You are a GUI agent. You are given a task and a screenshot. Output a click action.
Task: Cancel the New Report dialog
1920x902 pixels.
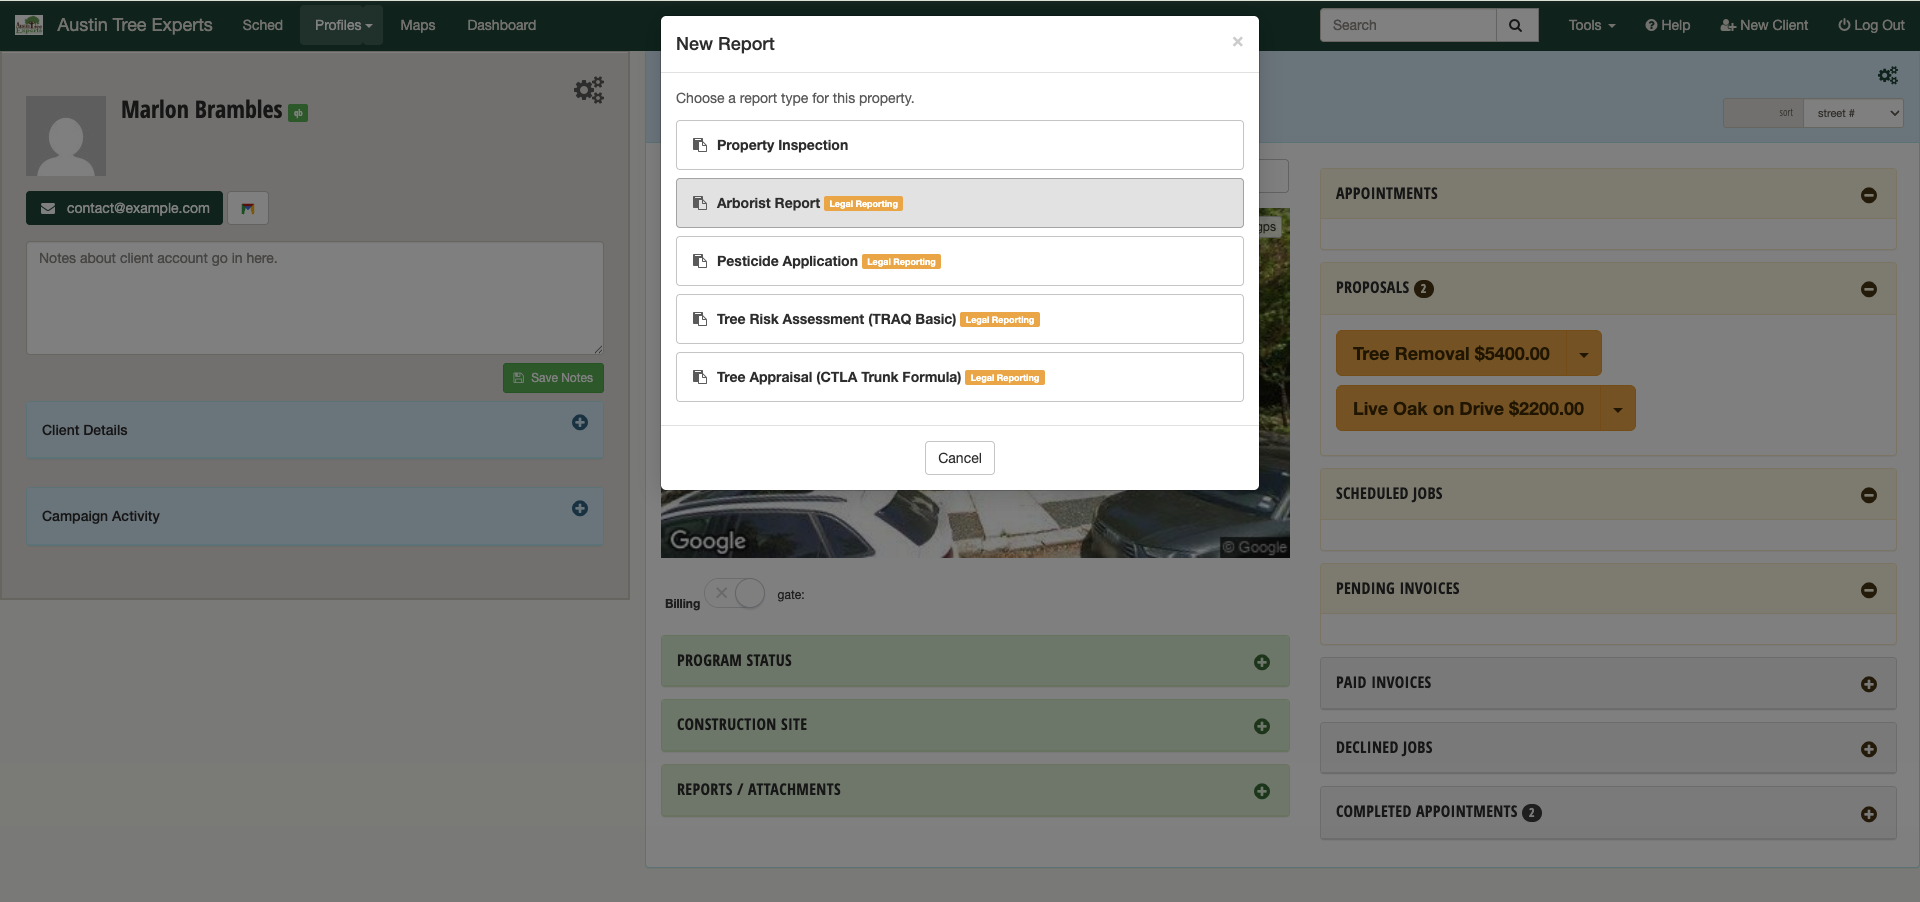(x=960, y=458)
